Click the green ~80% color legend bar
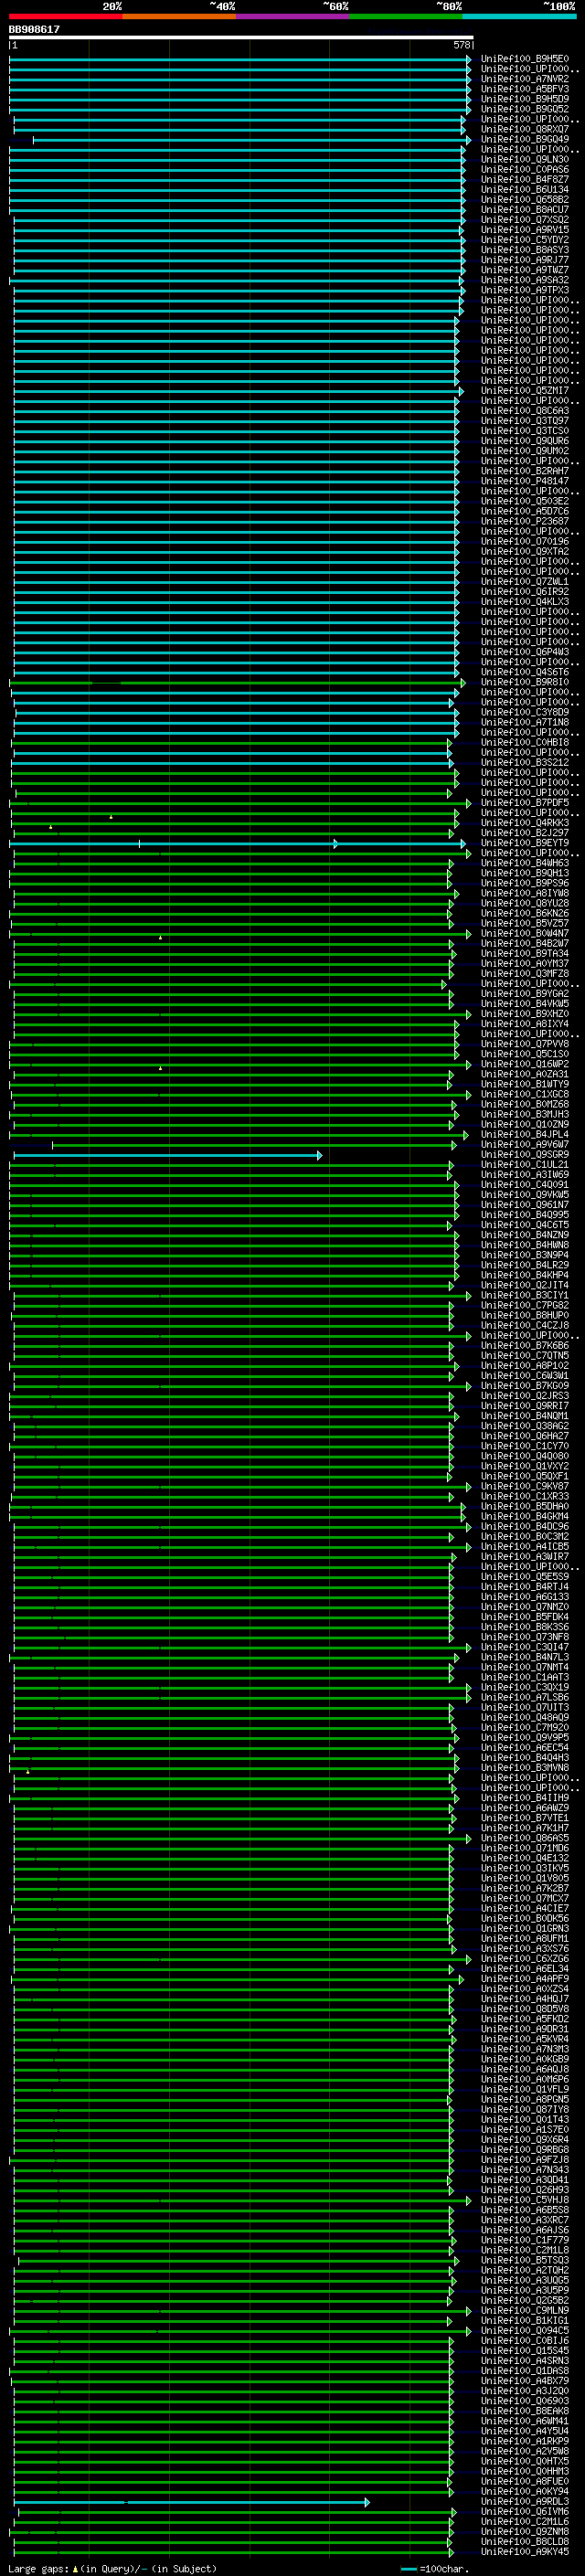Screen dimensions: 585x2576 (x=406, y=16)
